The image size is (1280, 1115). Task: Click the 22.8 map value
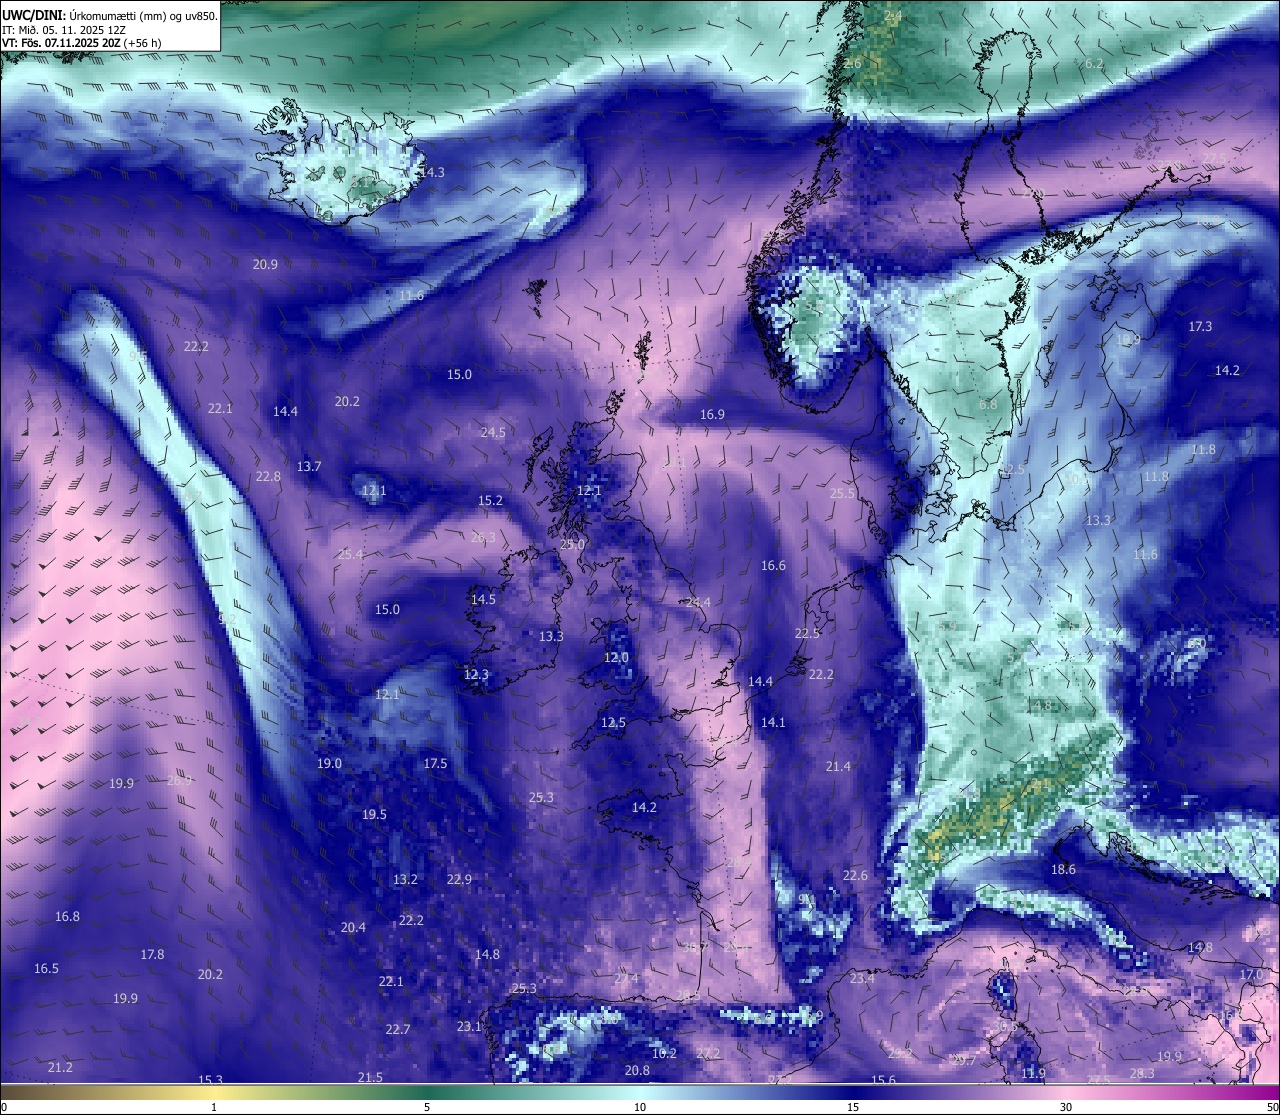point(268,476)
